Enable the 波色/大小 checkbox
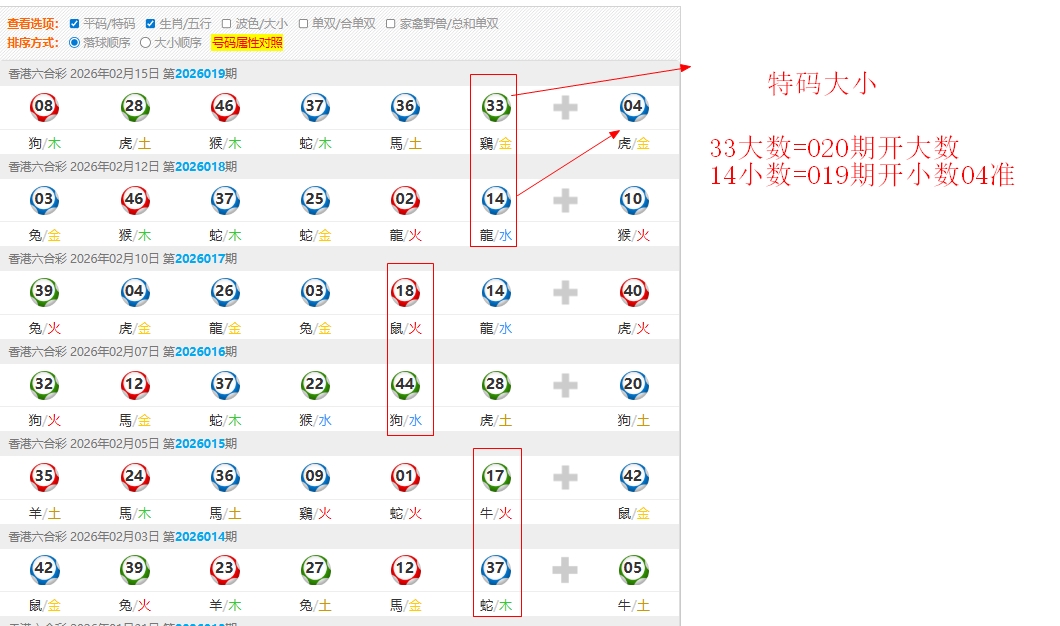The image size is (1060, 626). [x=227, y=23]
